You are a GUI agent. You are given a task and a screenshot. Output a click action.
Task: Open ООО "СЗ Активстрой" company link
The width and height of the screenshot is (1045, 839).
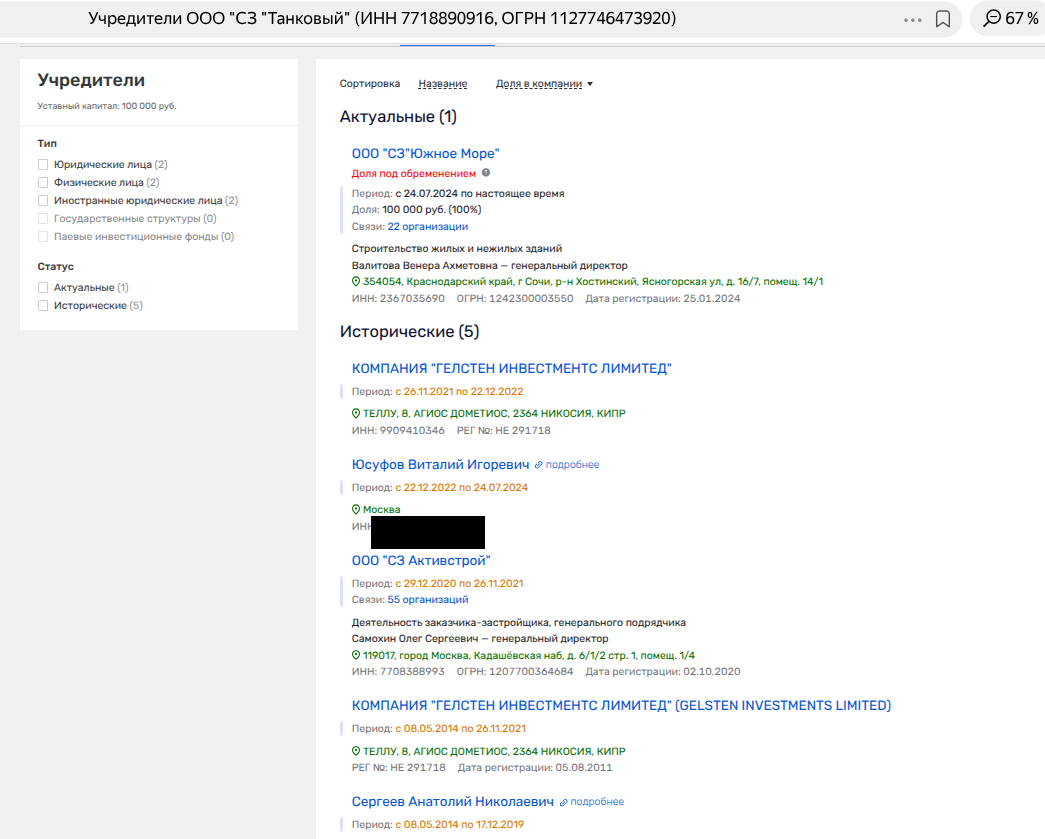pos(421,560)
